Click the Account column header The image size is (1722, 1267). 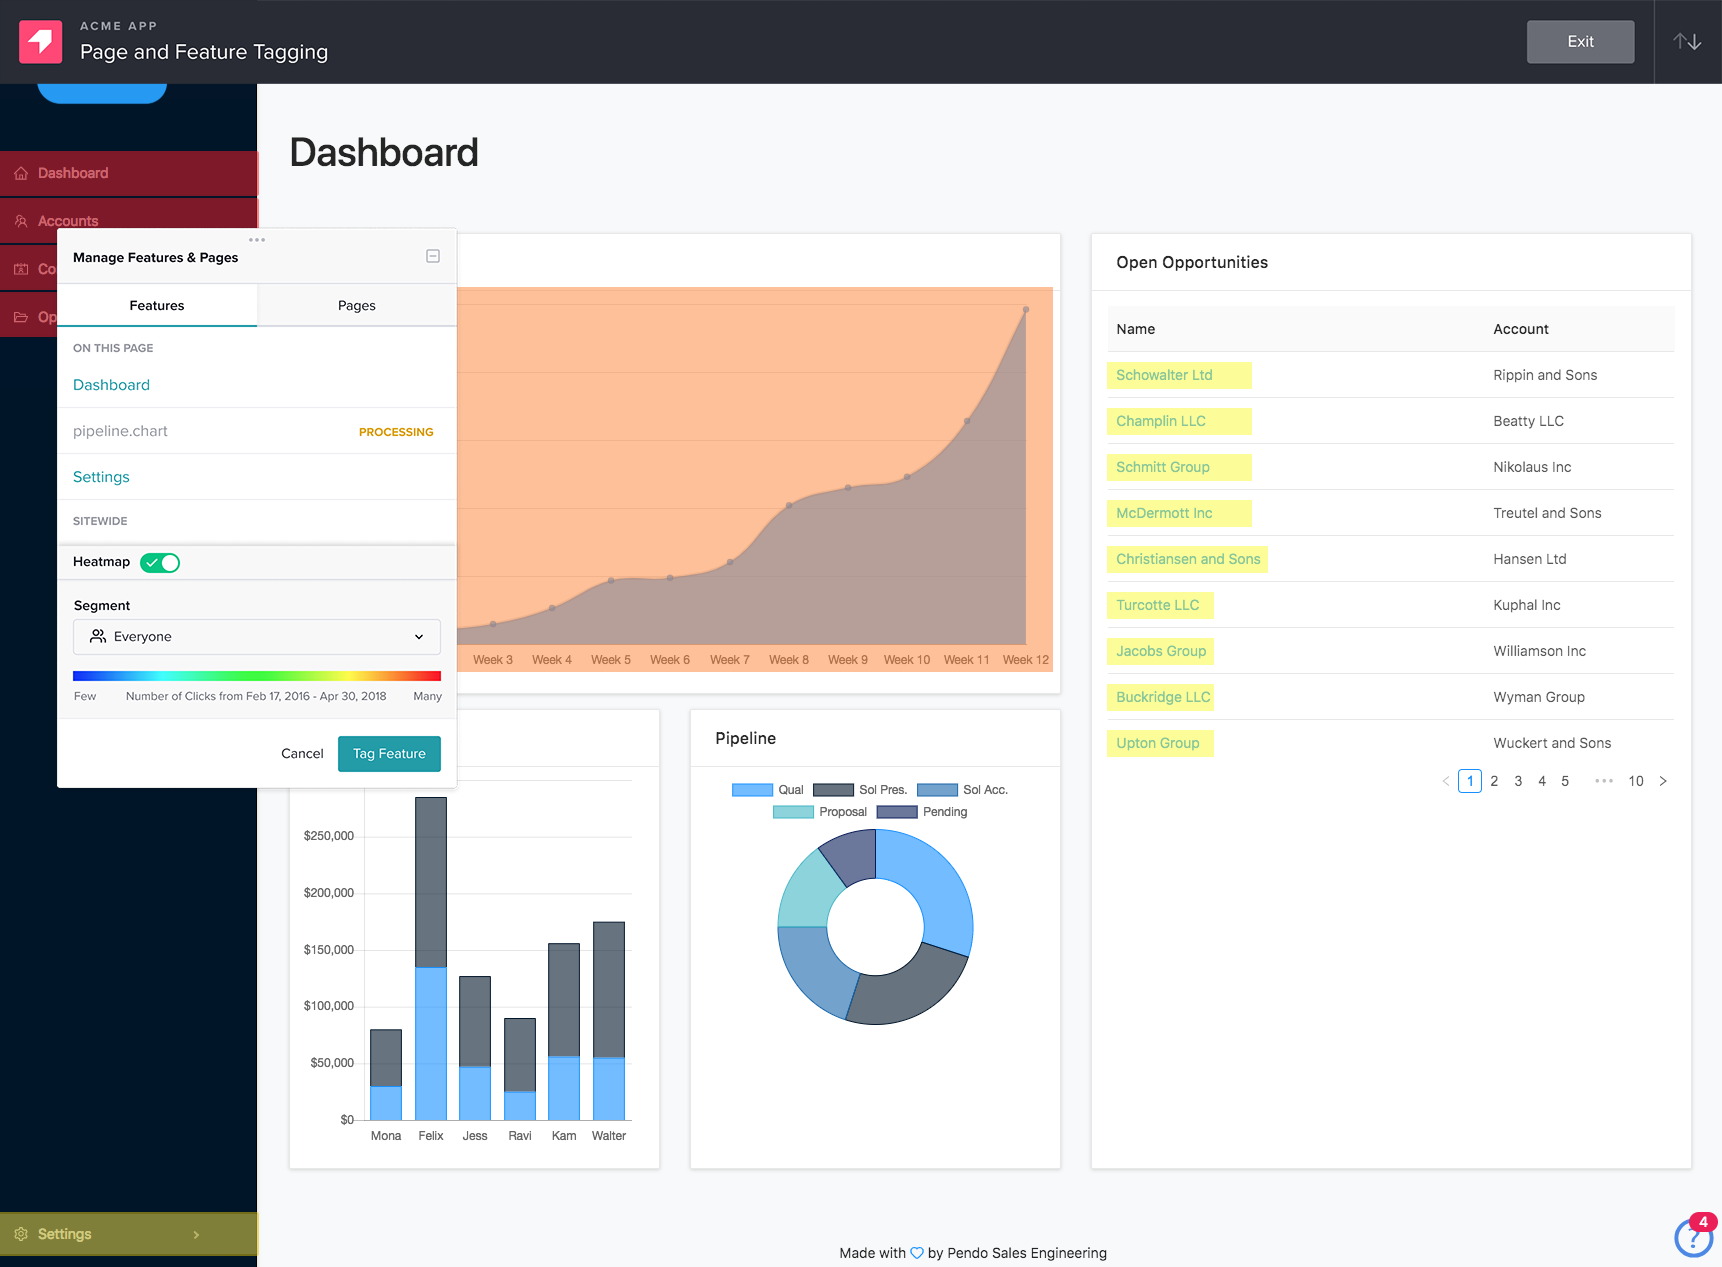[1521, 329]
